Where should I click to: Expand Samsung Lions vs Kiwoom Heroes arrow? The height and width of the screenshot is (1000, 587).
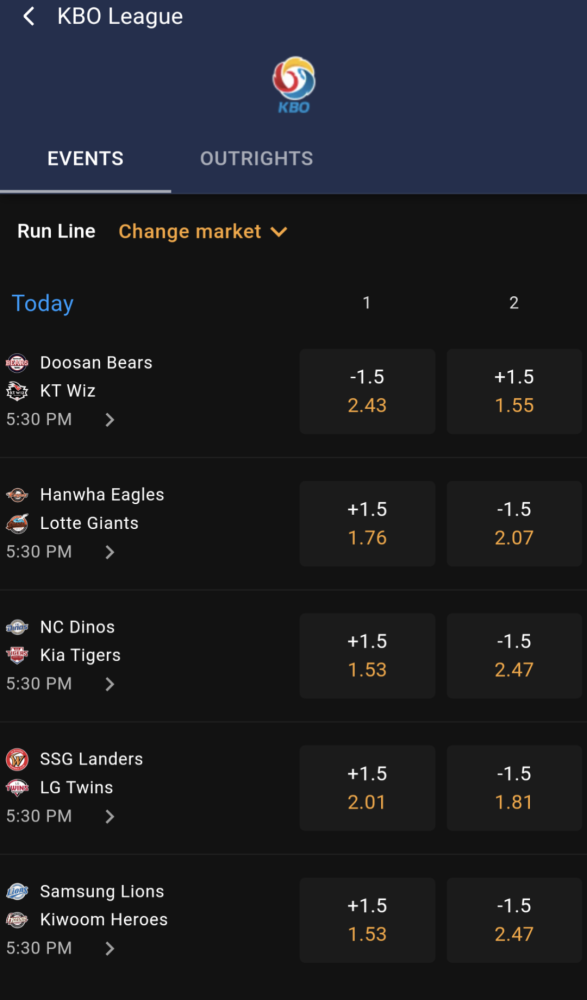[x=110, y=949]
